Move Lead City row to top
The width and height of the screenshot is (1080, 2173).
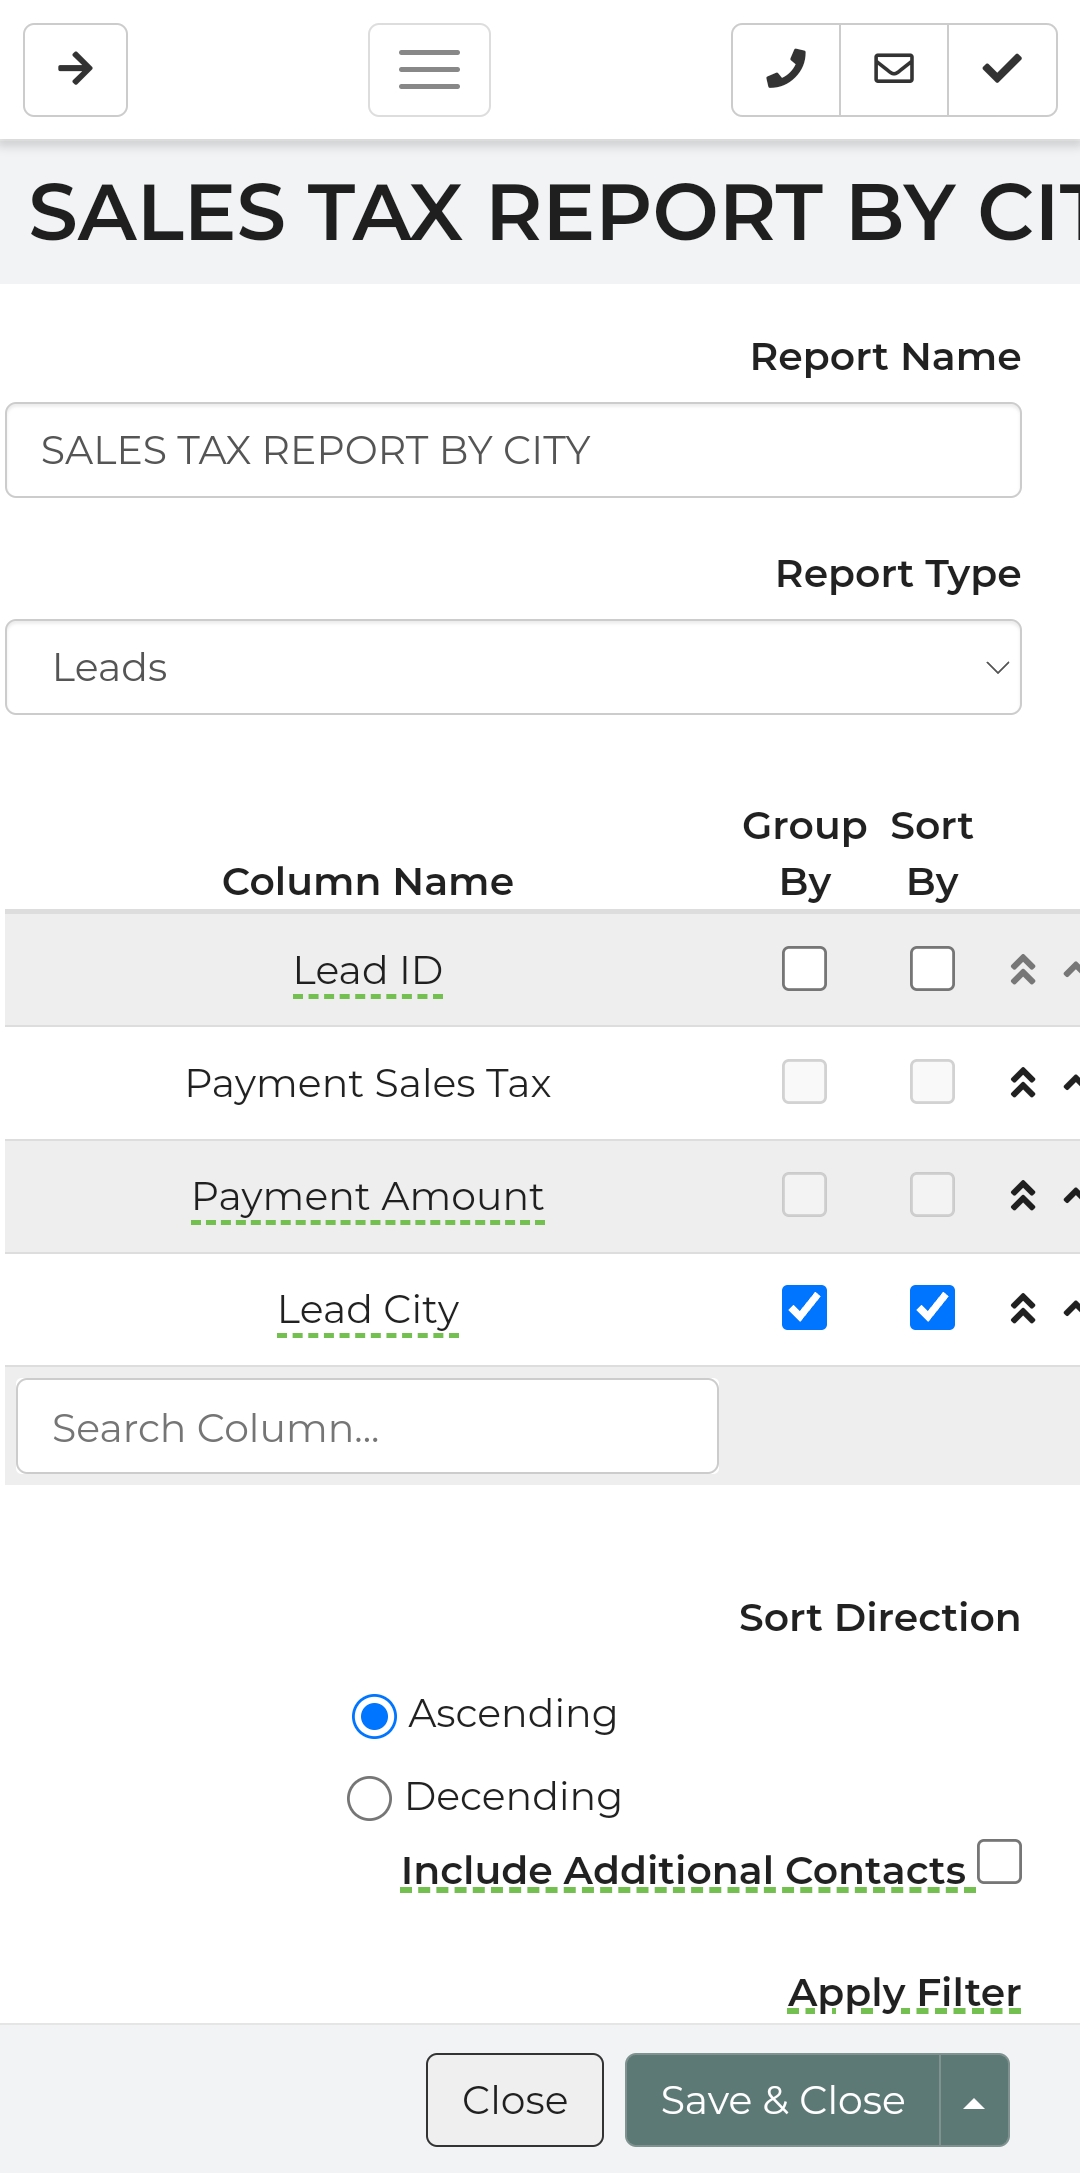tap(1023, 1308)
